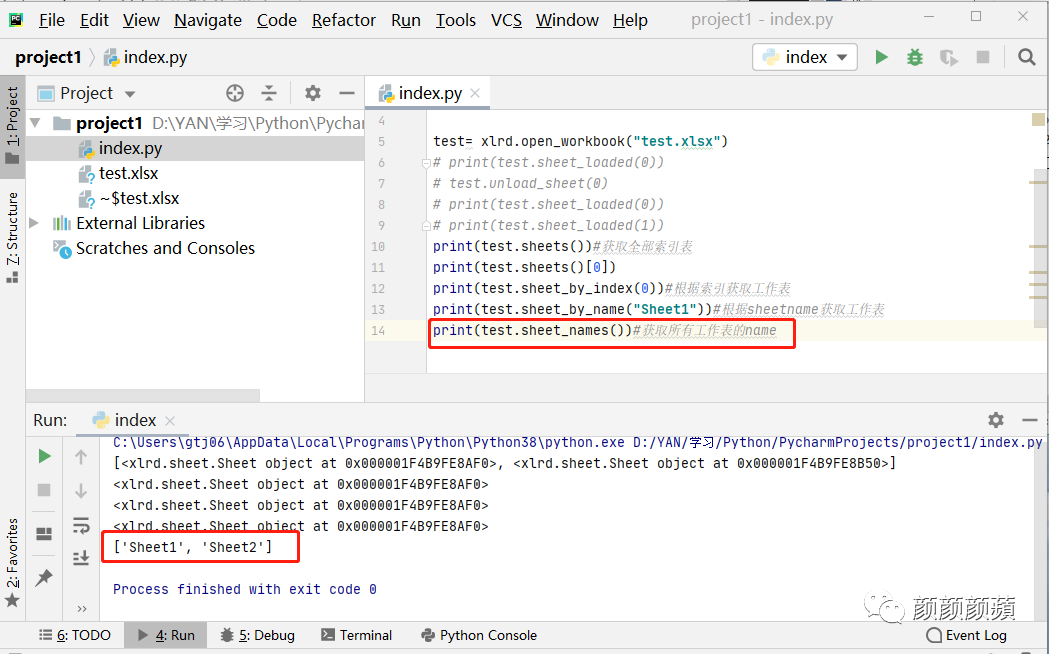
Task: Select index.py in the project tree
Action: pos(130,148)
